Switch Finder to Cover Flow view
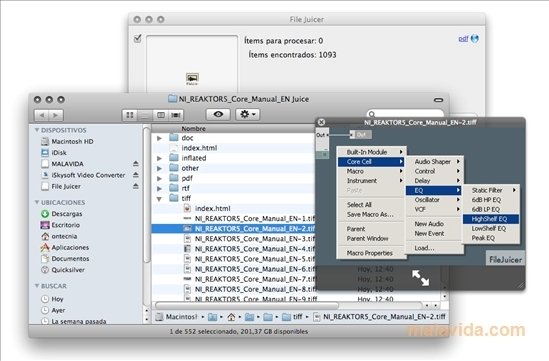Viewport: 549px width, 361px height. 175,115
